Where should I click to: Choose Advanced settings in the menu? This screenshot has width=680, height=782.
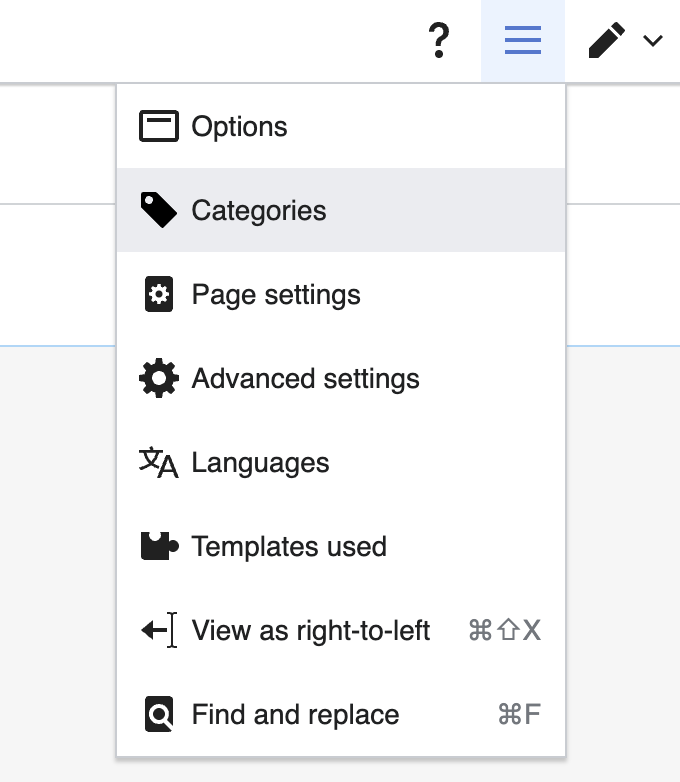tap(305, 379)
